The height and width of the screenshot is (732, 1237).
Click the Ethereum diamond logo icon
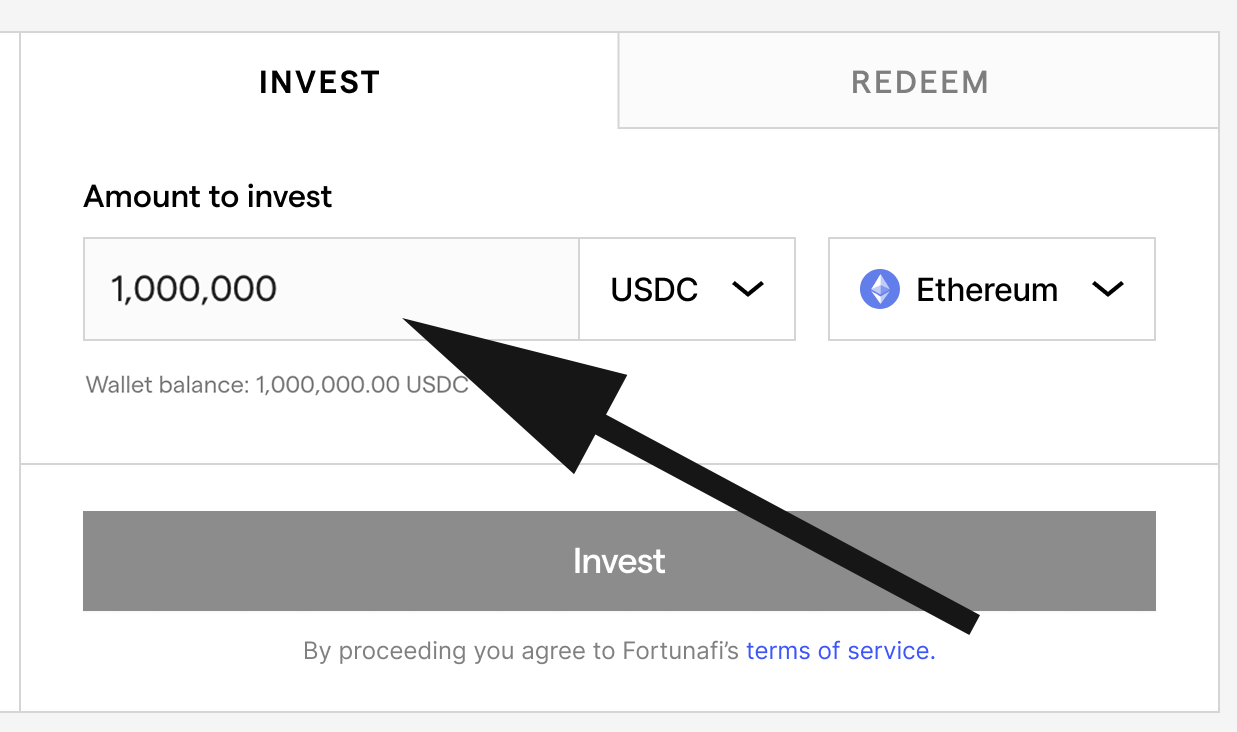[x=880, y=289]
